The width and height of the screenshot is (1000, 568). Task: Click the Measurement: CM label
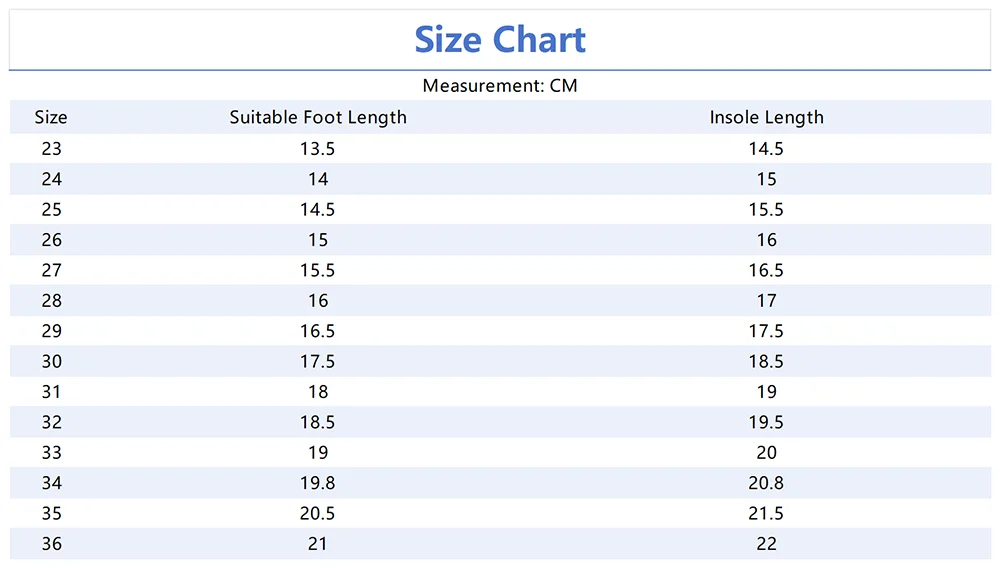[500, 86]
